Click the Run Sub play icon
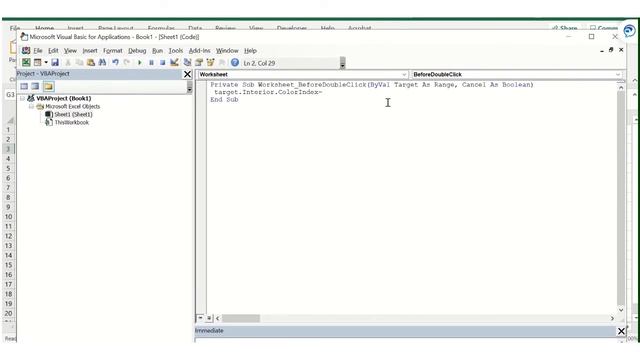This screenshot has width=640, height=360. (x=140, y=62)
